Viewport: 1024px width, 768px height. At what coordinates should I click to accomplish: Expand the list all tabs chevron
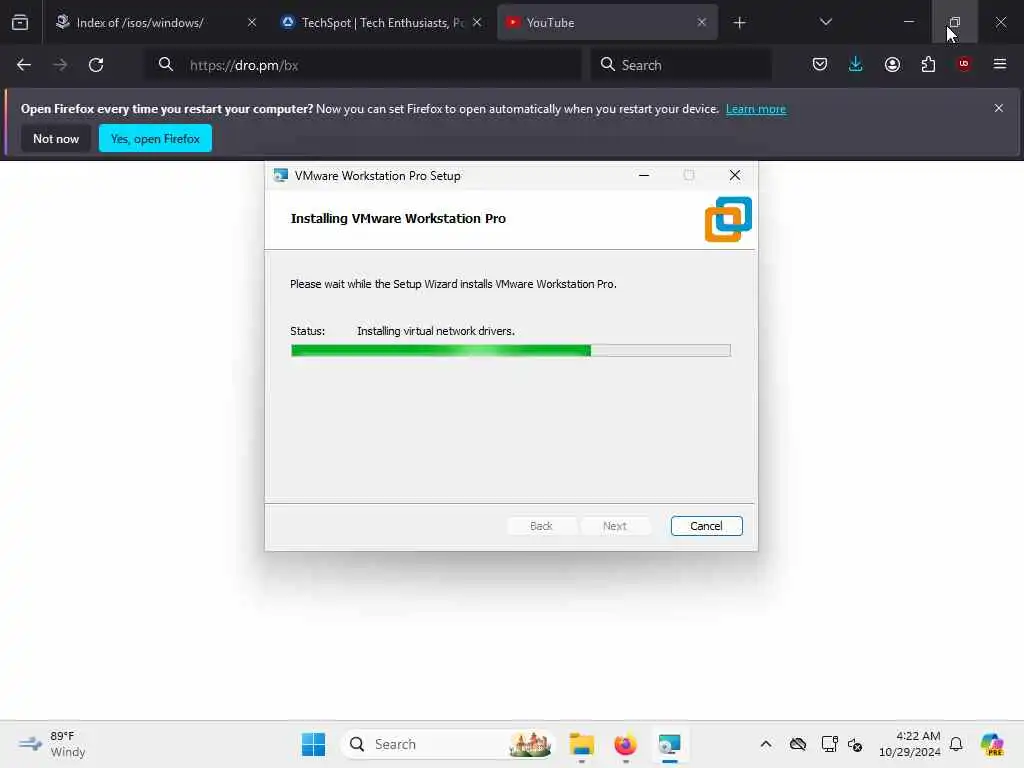(825, 23)
